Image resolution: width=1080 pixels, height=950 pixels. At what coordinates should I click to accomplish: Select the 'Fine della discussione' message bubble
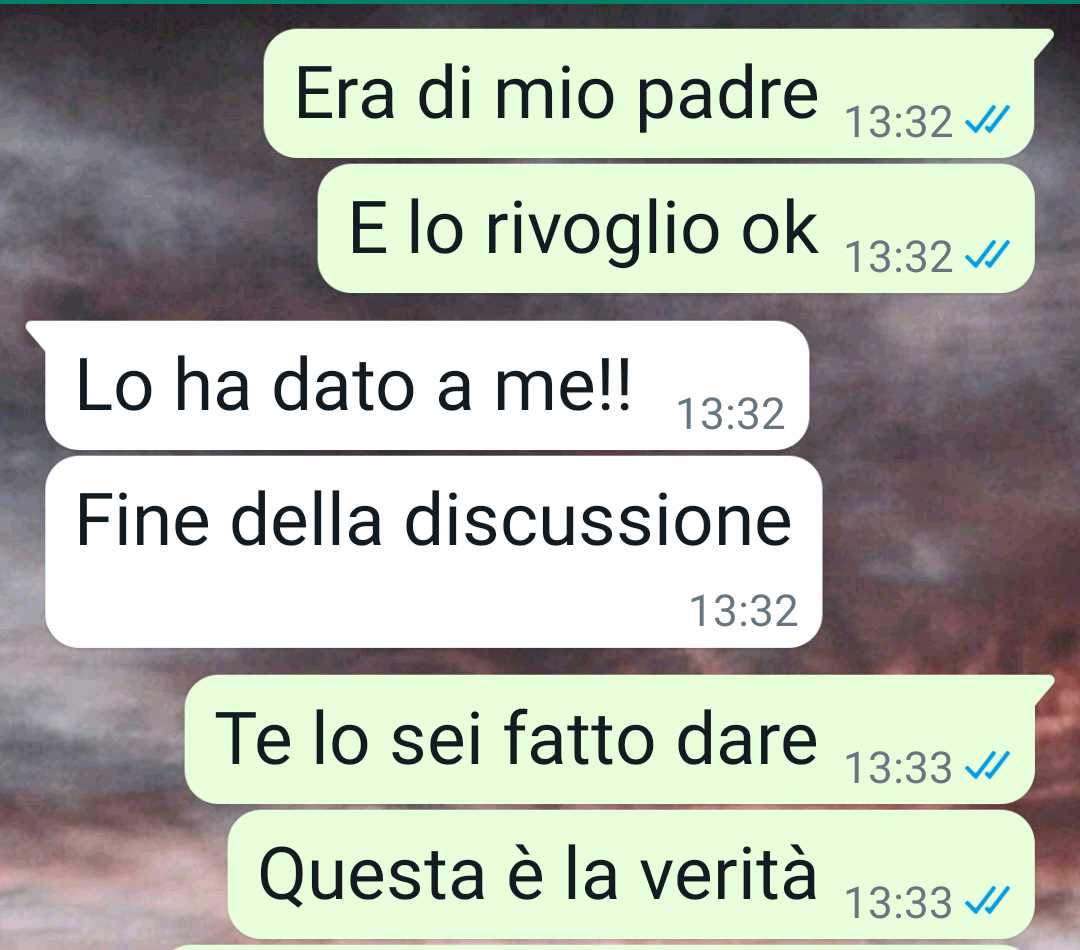coord(433,552)
